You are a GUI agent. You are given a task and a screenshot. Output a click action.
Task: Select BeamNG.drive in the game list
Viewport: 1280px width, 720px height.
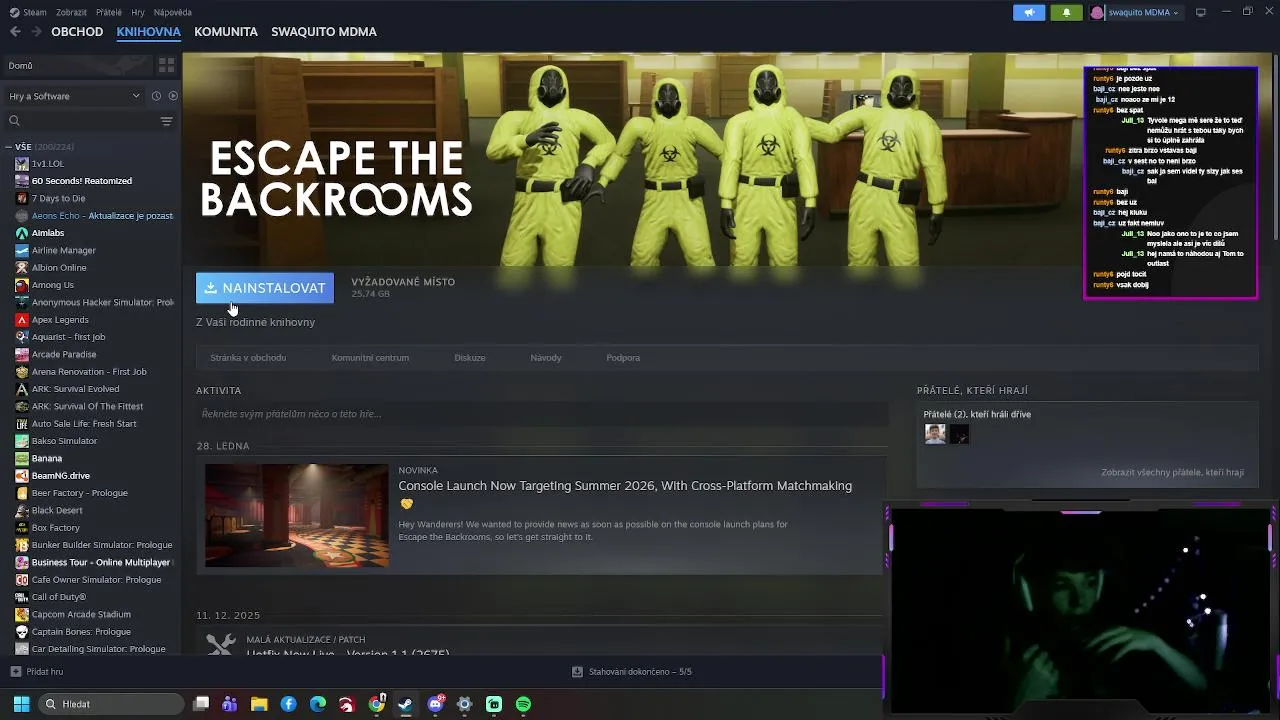pyautogui.click(x=60, y=476)
